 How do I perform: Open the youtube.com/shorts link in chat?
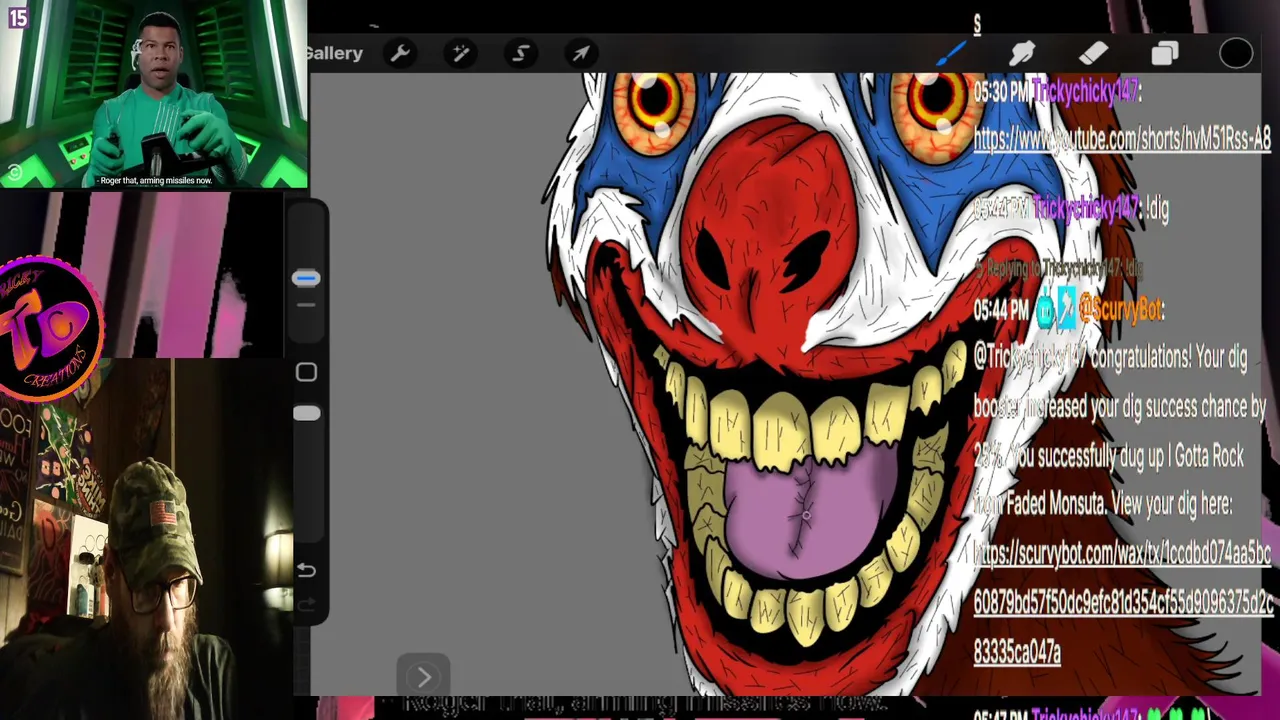(x=1121, y=140)
